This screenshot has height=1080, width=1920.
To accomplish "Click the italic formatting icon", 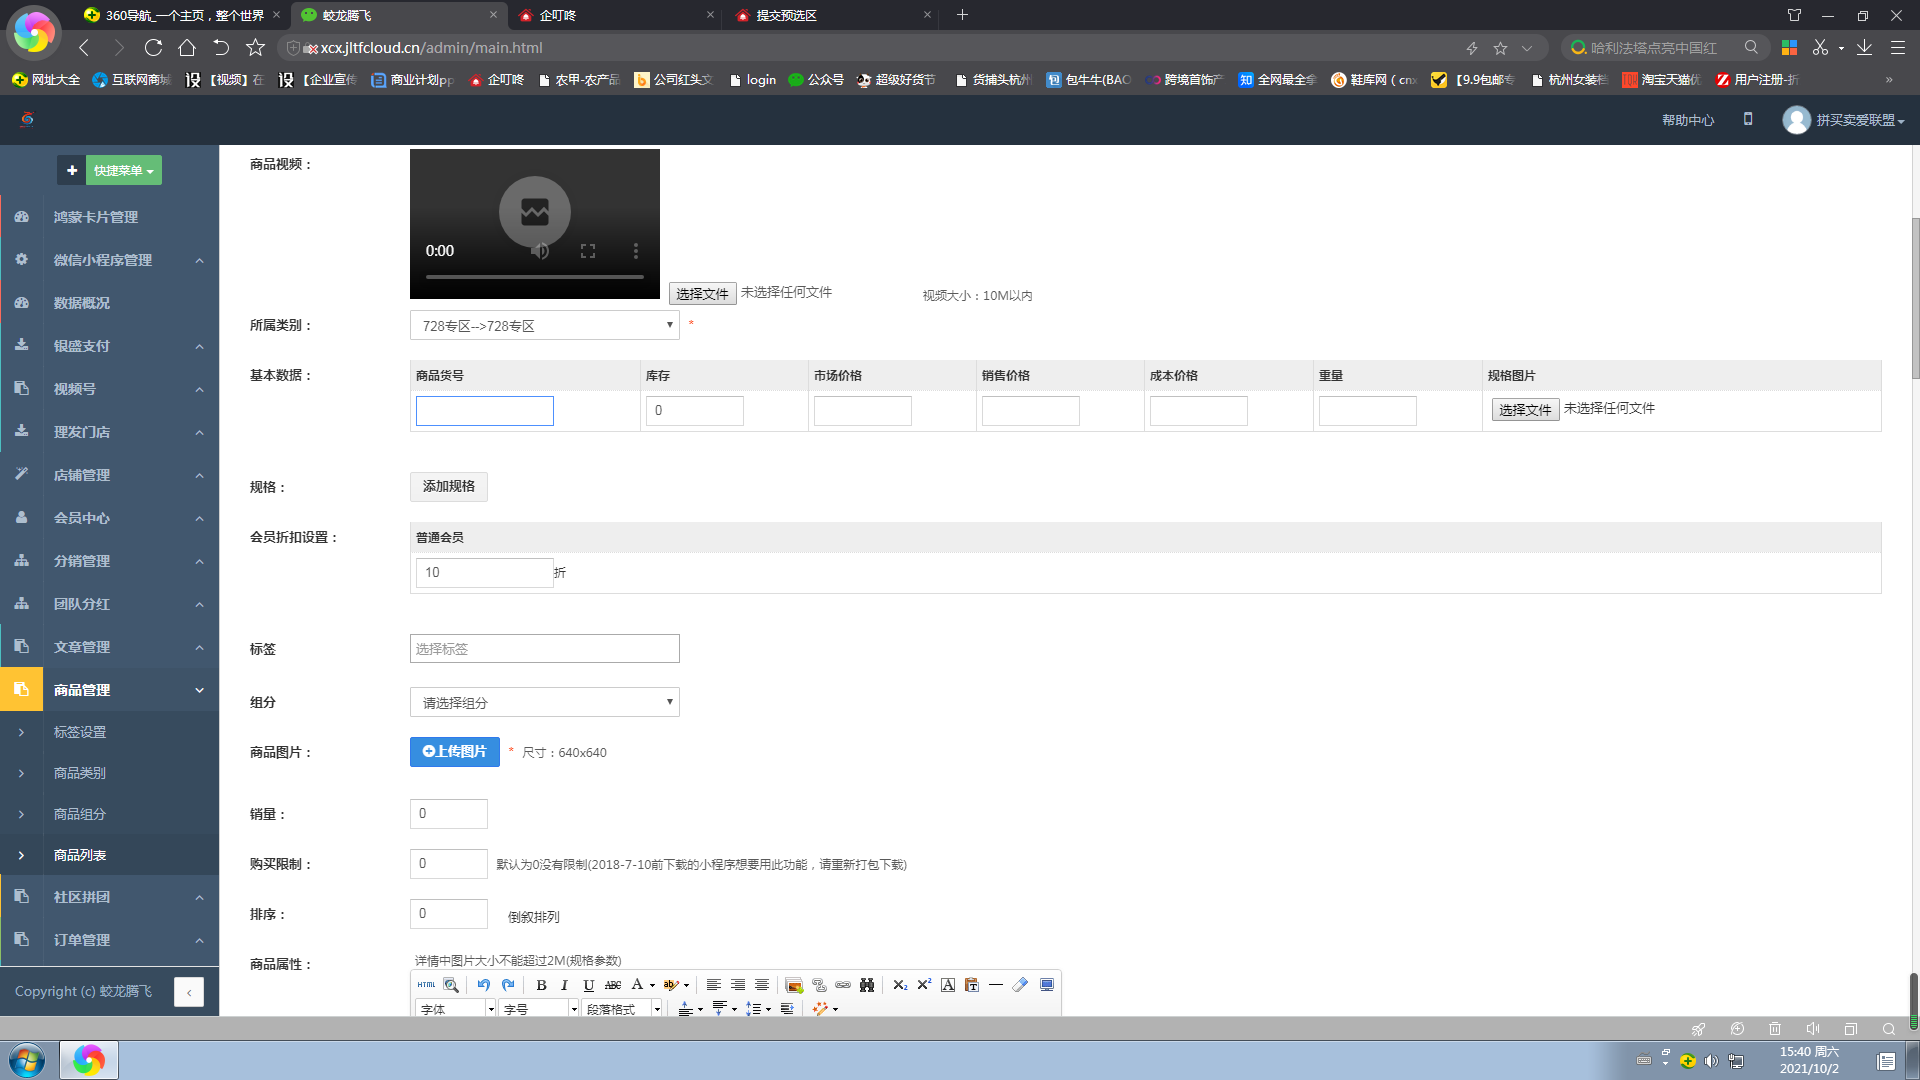I will coord(564,985).
